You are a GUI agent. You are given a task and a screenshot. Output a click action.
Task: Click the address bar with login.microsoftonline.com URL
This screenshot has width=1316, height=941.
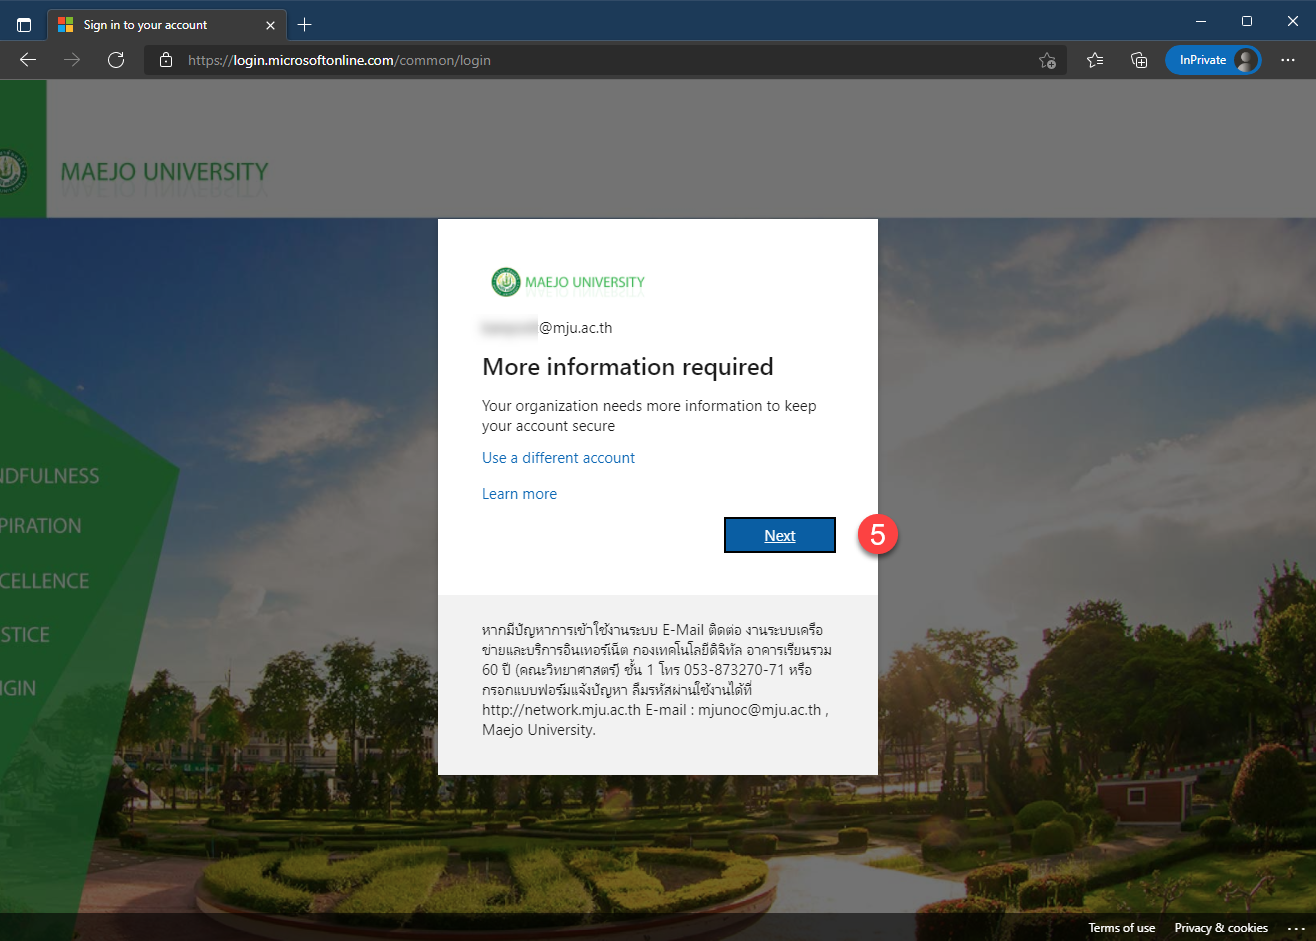(600, 60)
